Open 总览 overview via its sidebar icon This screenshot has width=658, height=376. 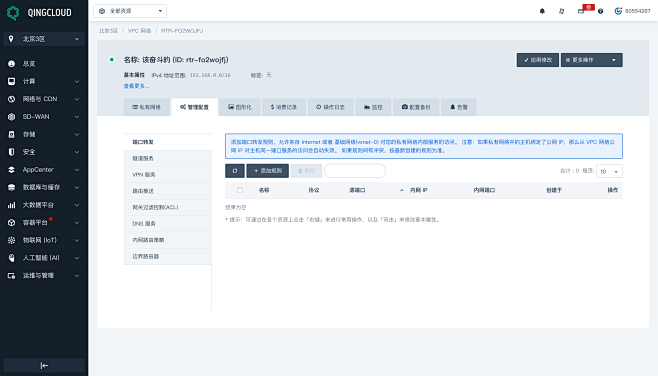click(x=11, y=64)
